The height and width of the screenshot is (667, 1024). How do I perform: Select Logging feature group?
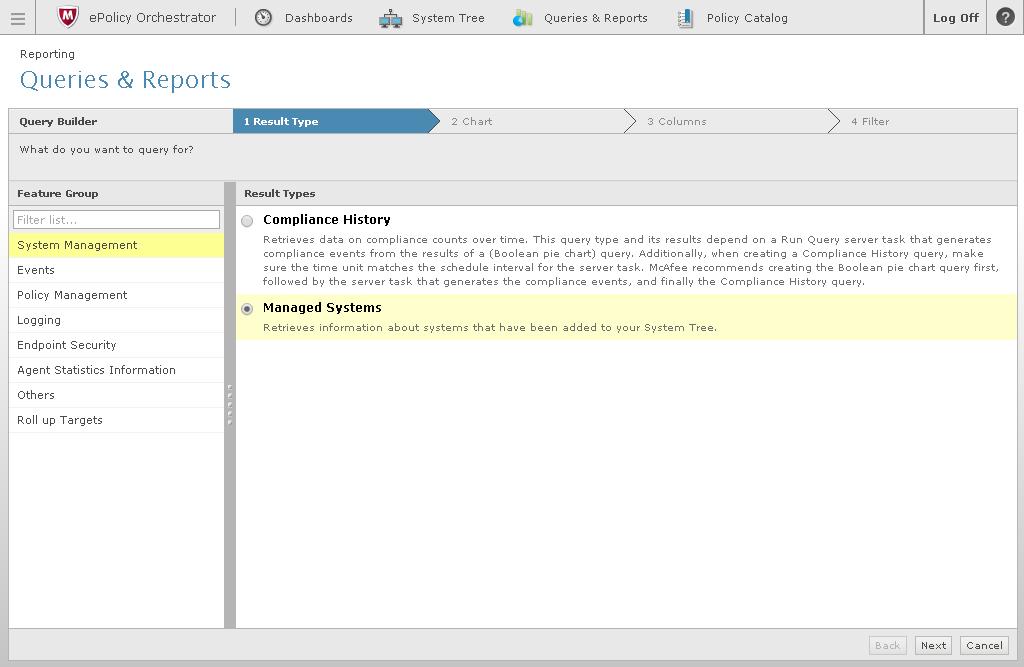(x=116, y=320)
